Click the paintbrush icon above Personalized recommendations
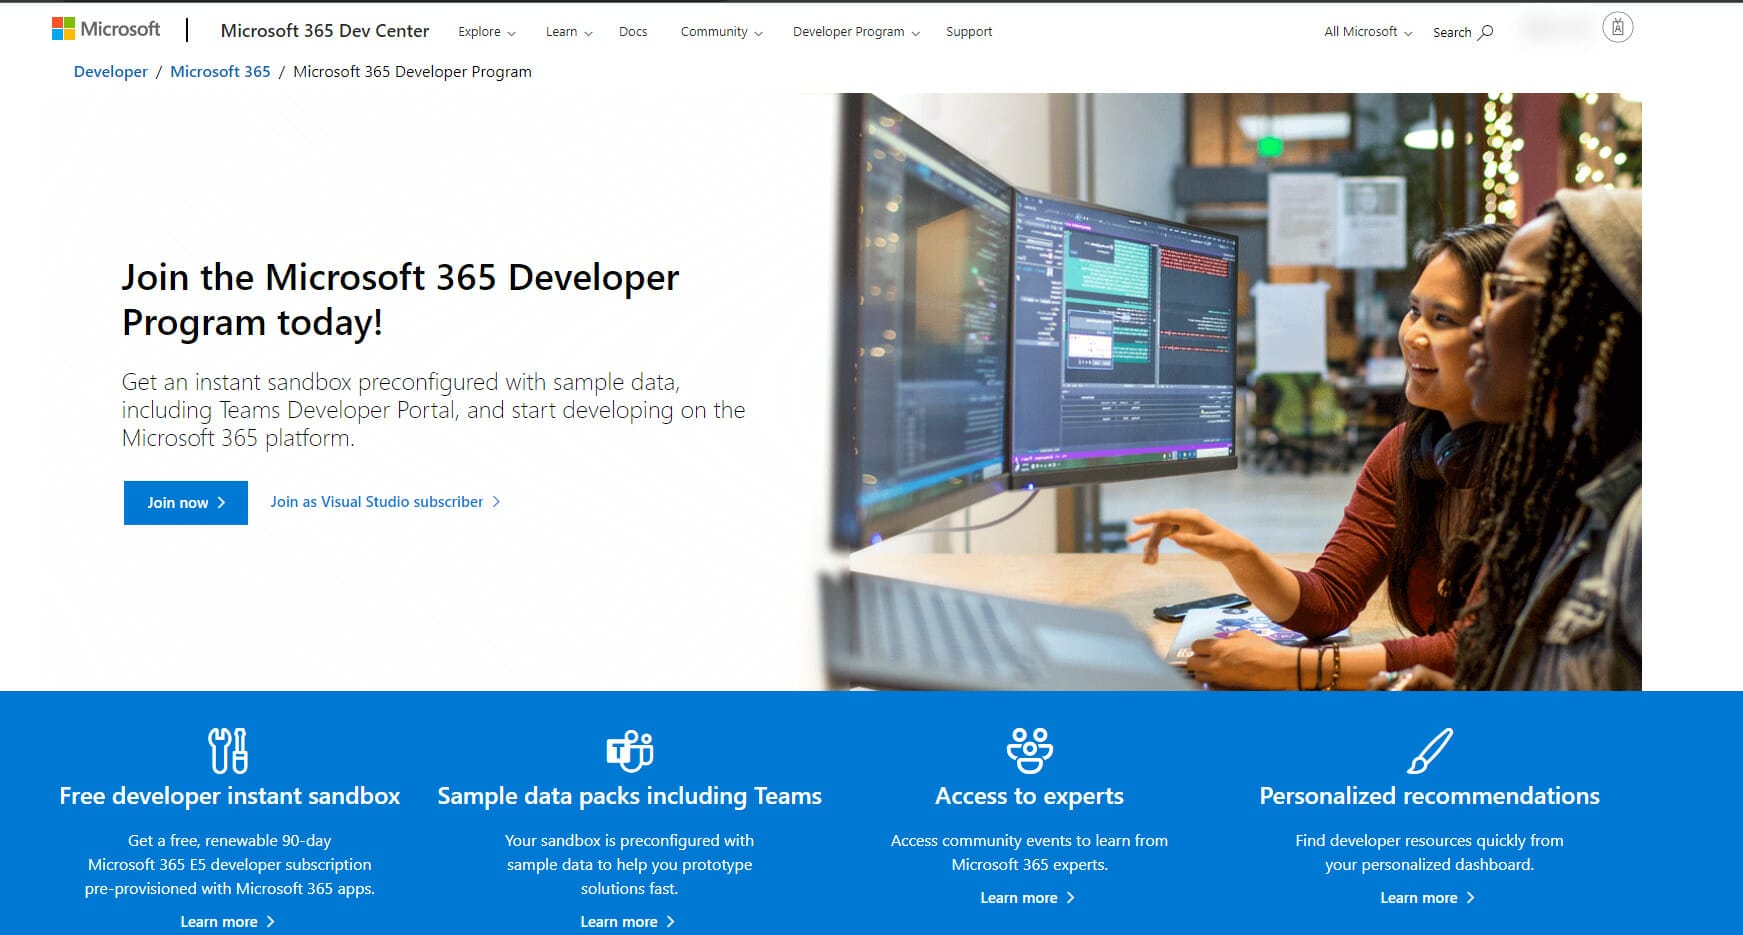 (x=1429, y=749)
